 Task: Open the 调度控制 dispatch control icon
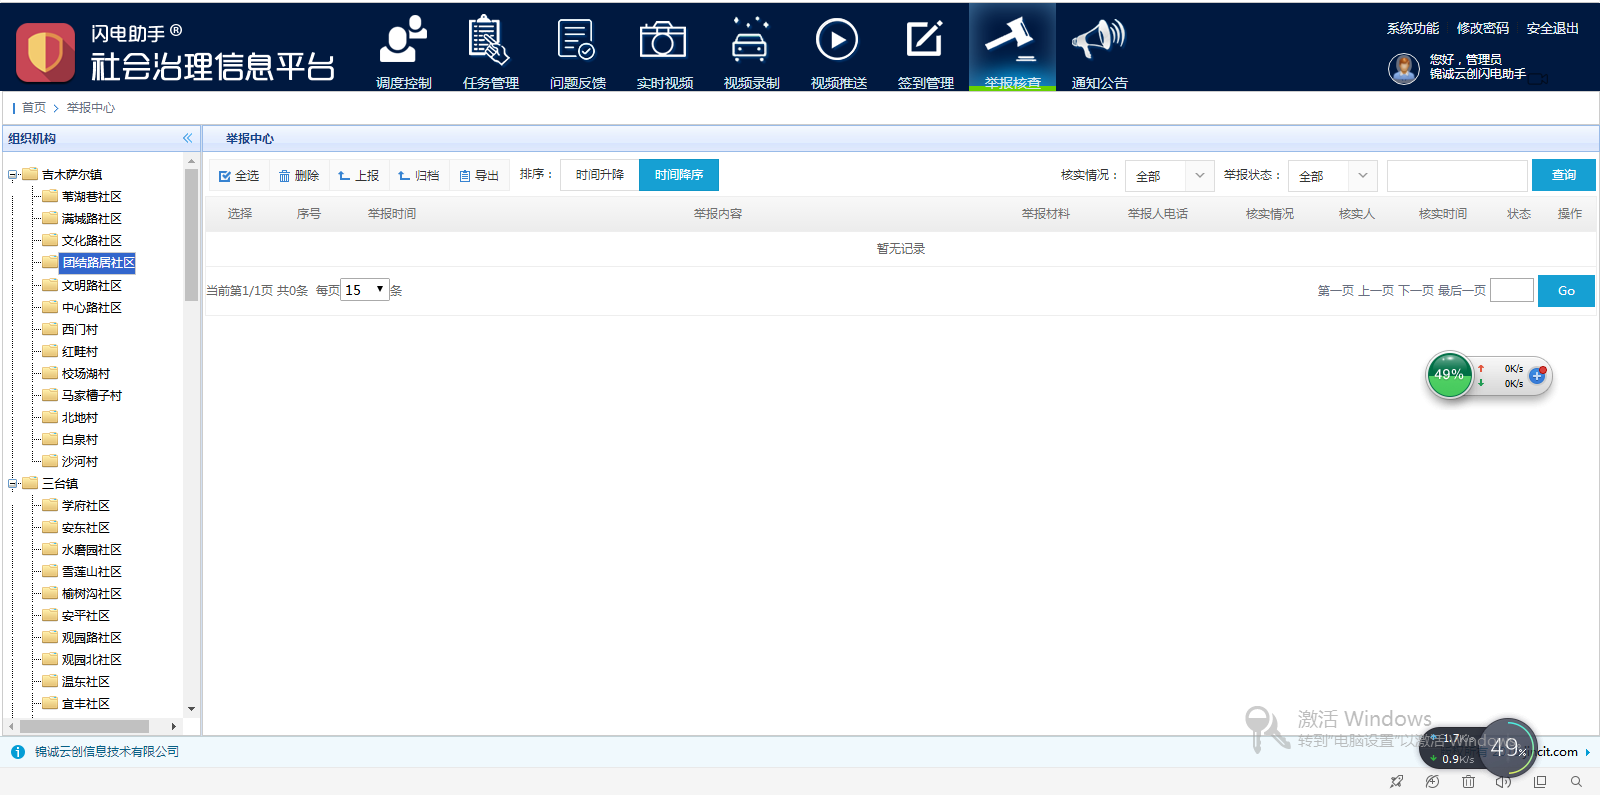[403, 42]
